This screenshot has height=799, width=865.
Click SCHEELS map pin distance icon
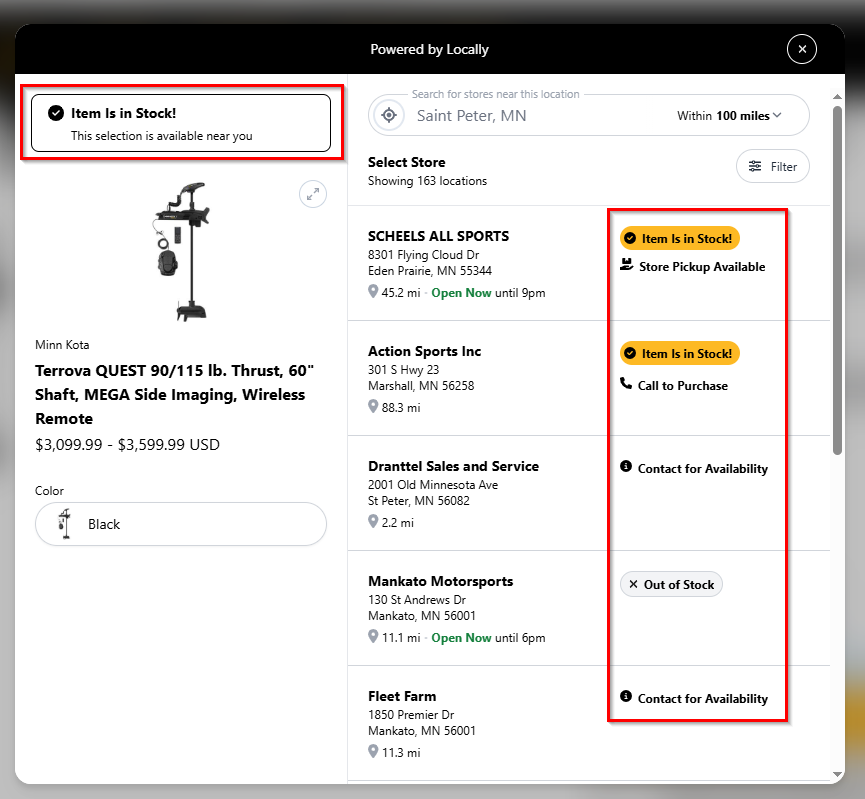[373, 291]
